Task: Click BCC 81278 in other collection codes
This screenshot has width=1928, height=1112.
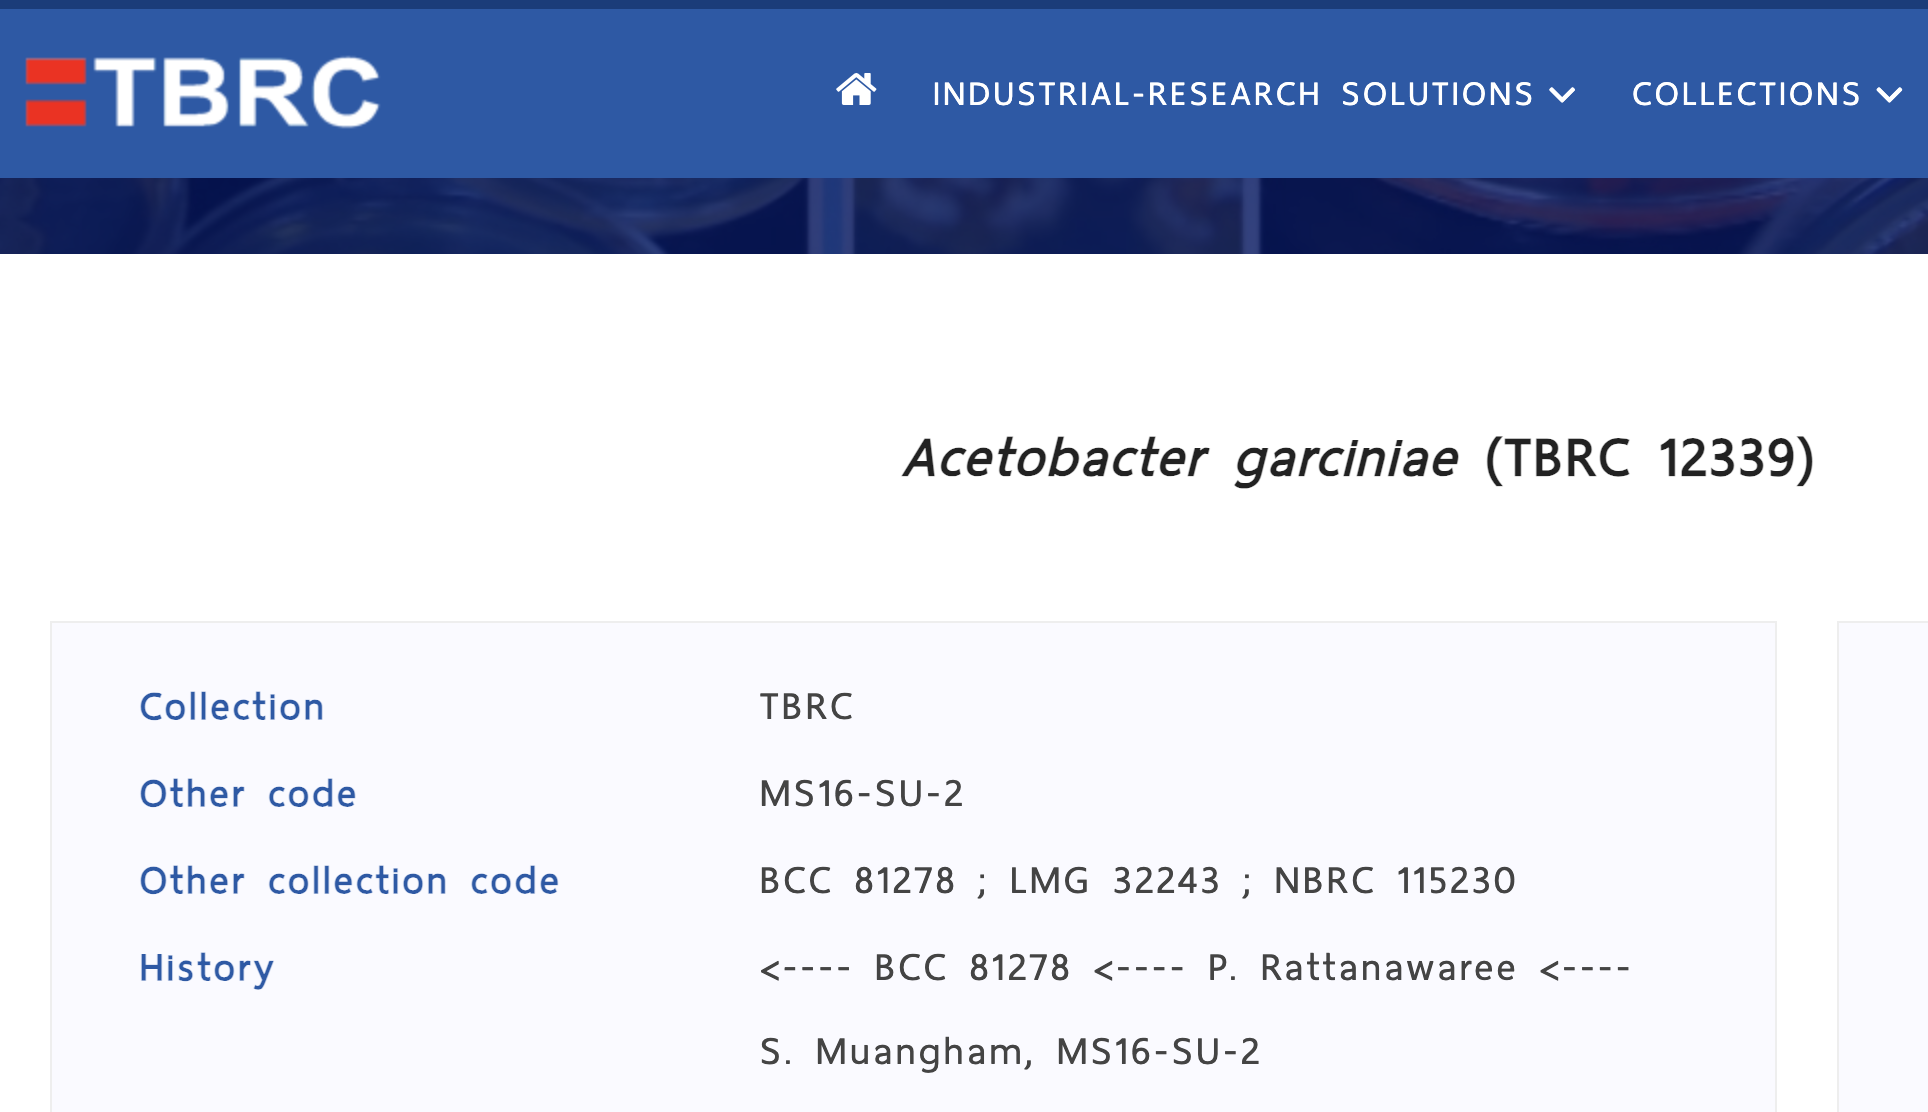Action: (857, 881)
